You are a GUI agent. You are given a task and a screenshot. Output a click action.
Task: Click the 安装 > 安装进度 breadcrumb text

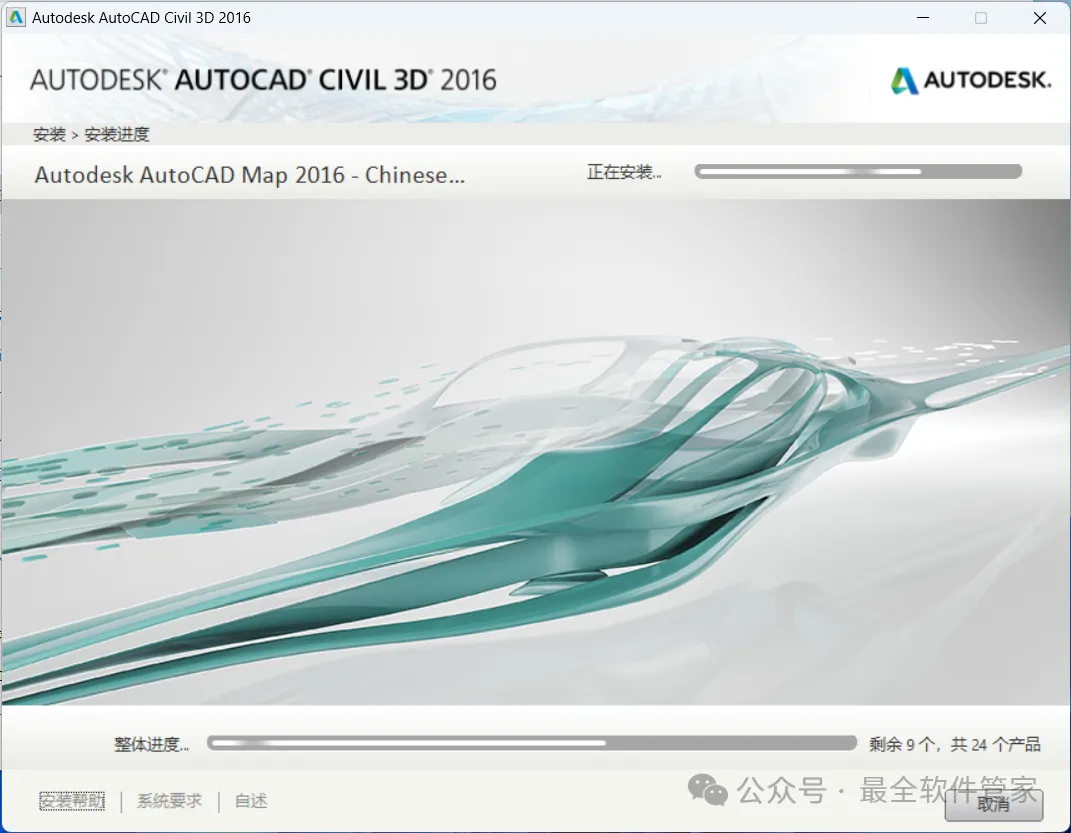[91, 135]
